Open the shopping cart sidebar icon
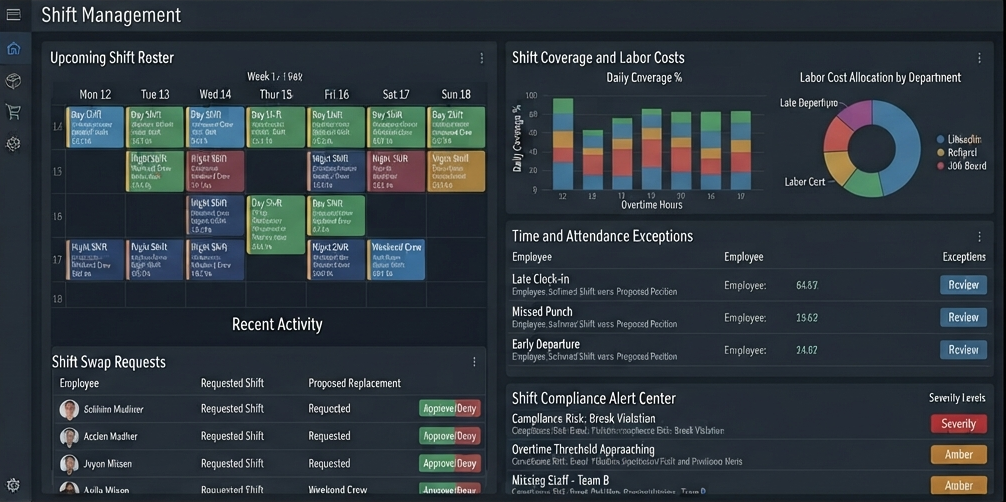Viewport: 1006px width, 502px height. [x=13, y=112]
